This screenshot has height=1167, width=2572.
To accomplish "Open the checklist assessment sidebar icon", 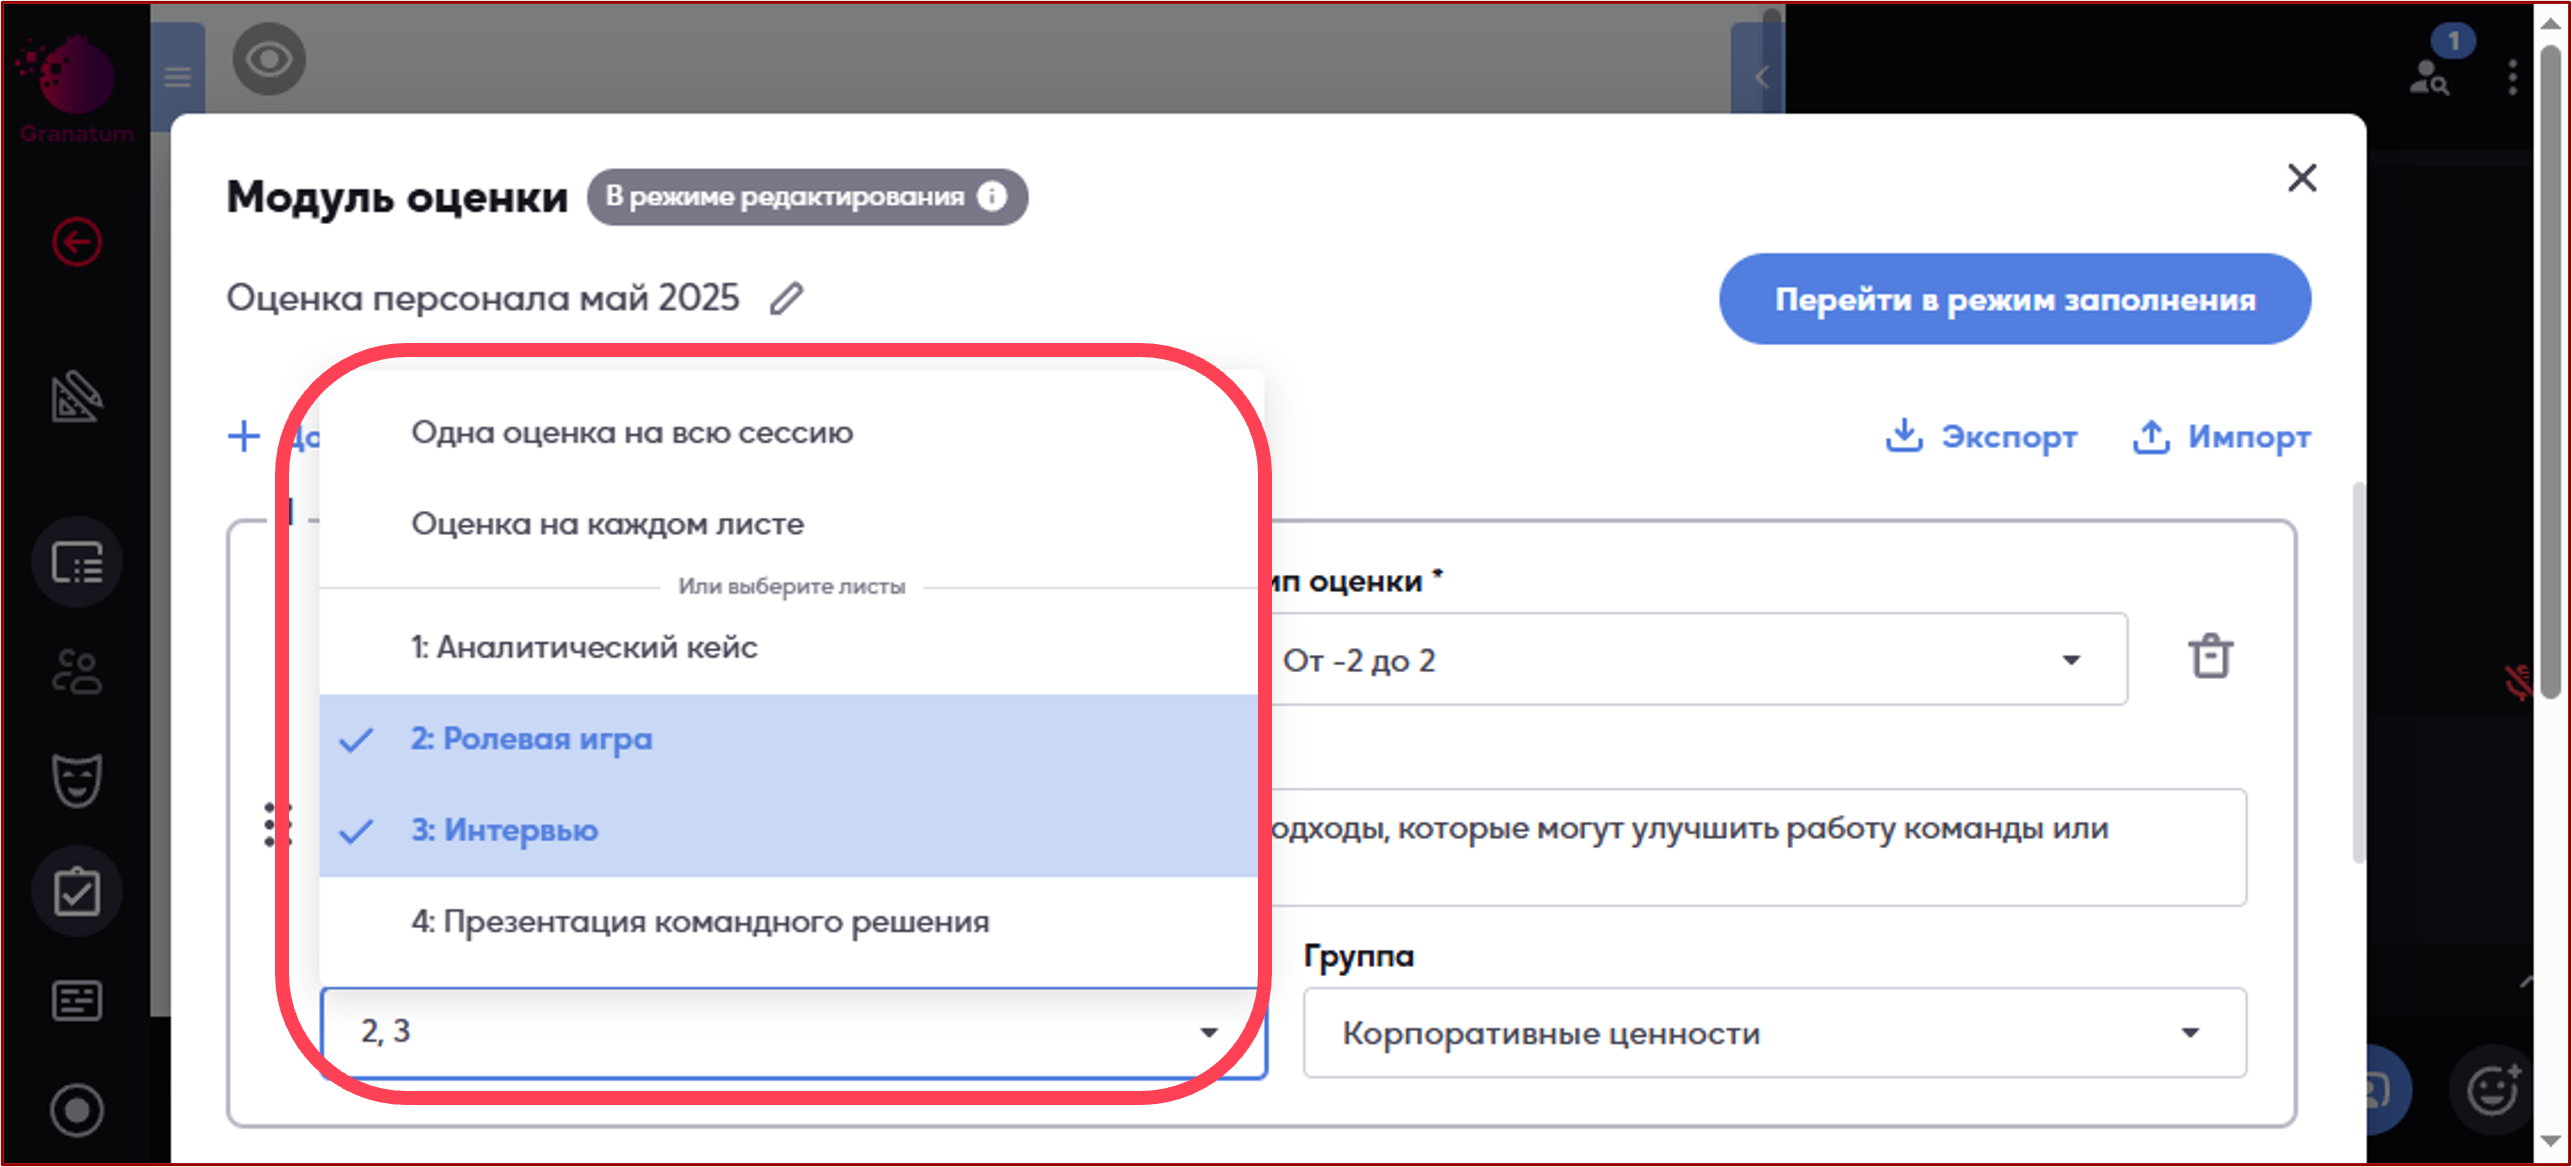I will pos(77,891).
